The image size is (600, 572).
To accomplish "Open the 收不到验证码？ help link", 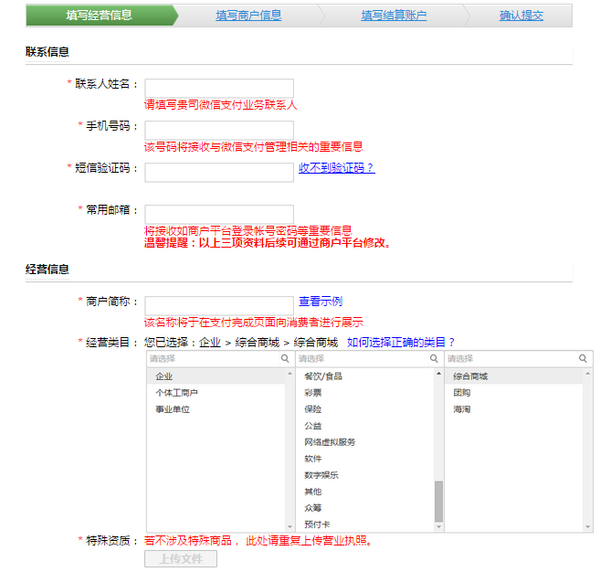I will [x=336, y=168].
